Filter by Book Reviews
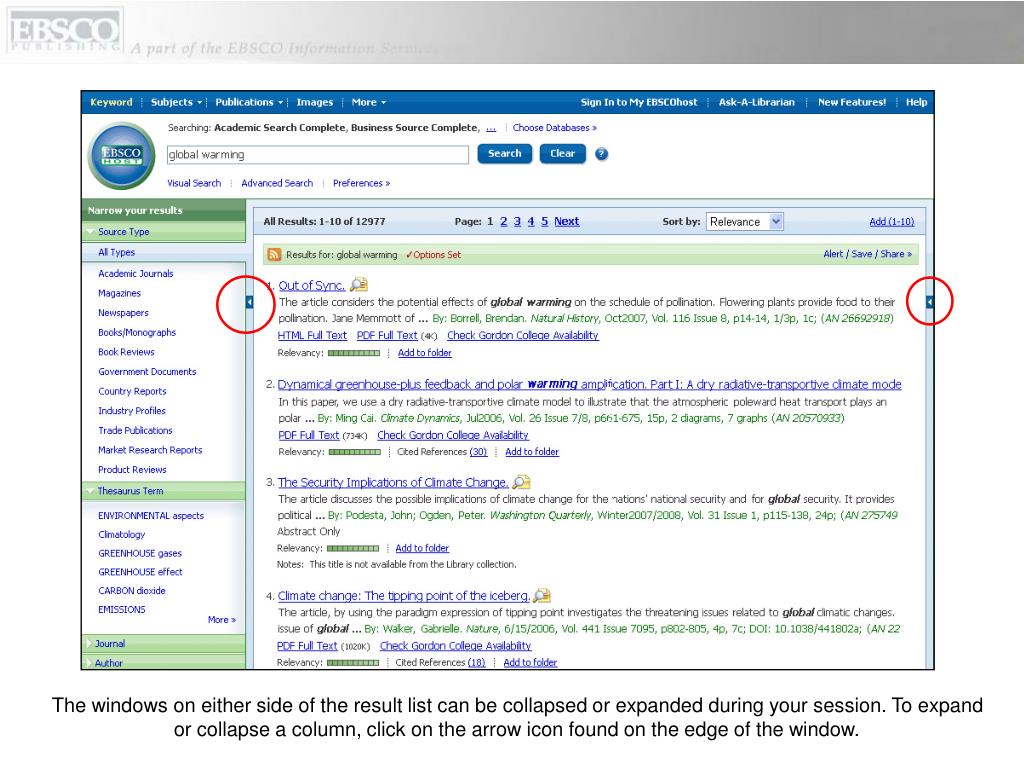This screenshot has width=1024, height=768. click(127, 352)
